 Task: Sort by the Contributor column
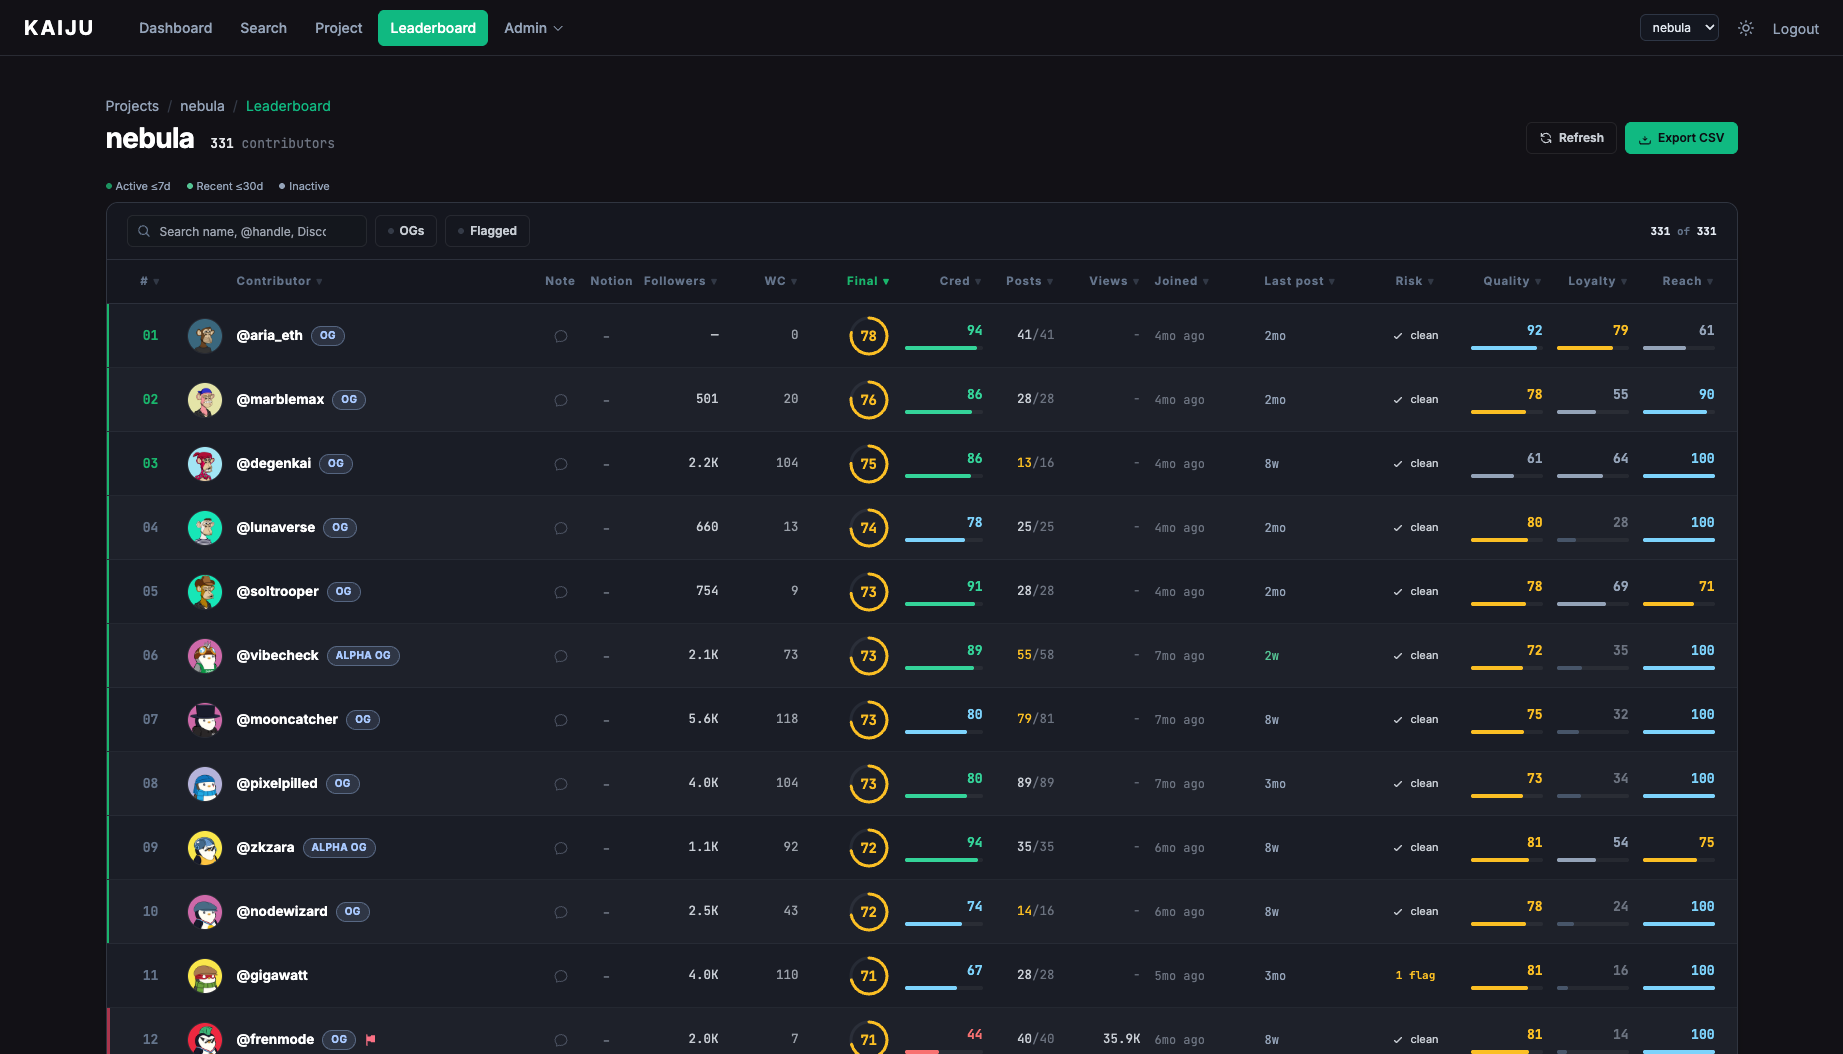(x=279, y=281)
